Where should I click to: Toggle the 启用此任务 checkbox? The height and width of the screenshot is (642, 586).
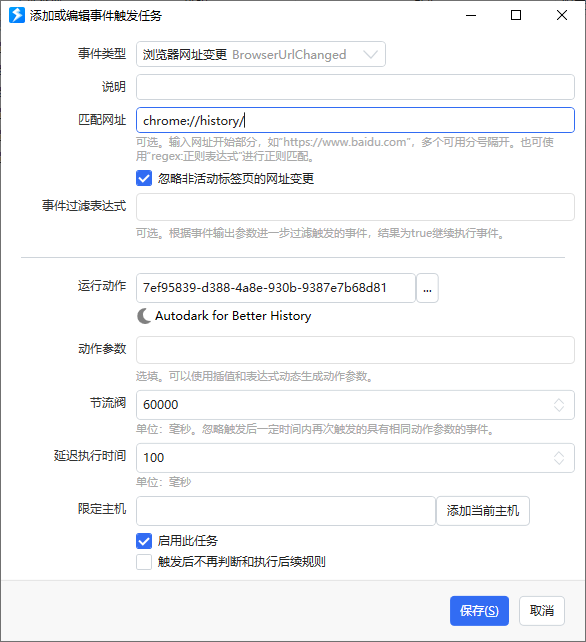[144, 541]
